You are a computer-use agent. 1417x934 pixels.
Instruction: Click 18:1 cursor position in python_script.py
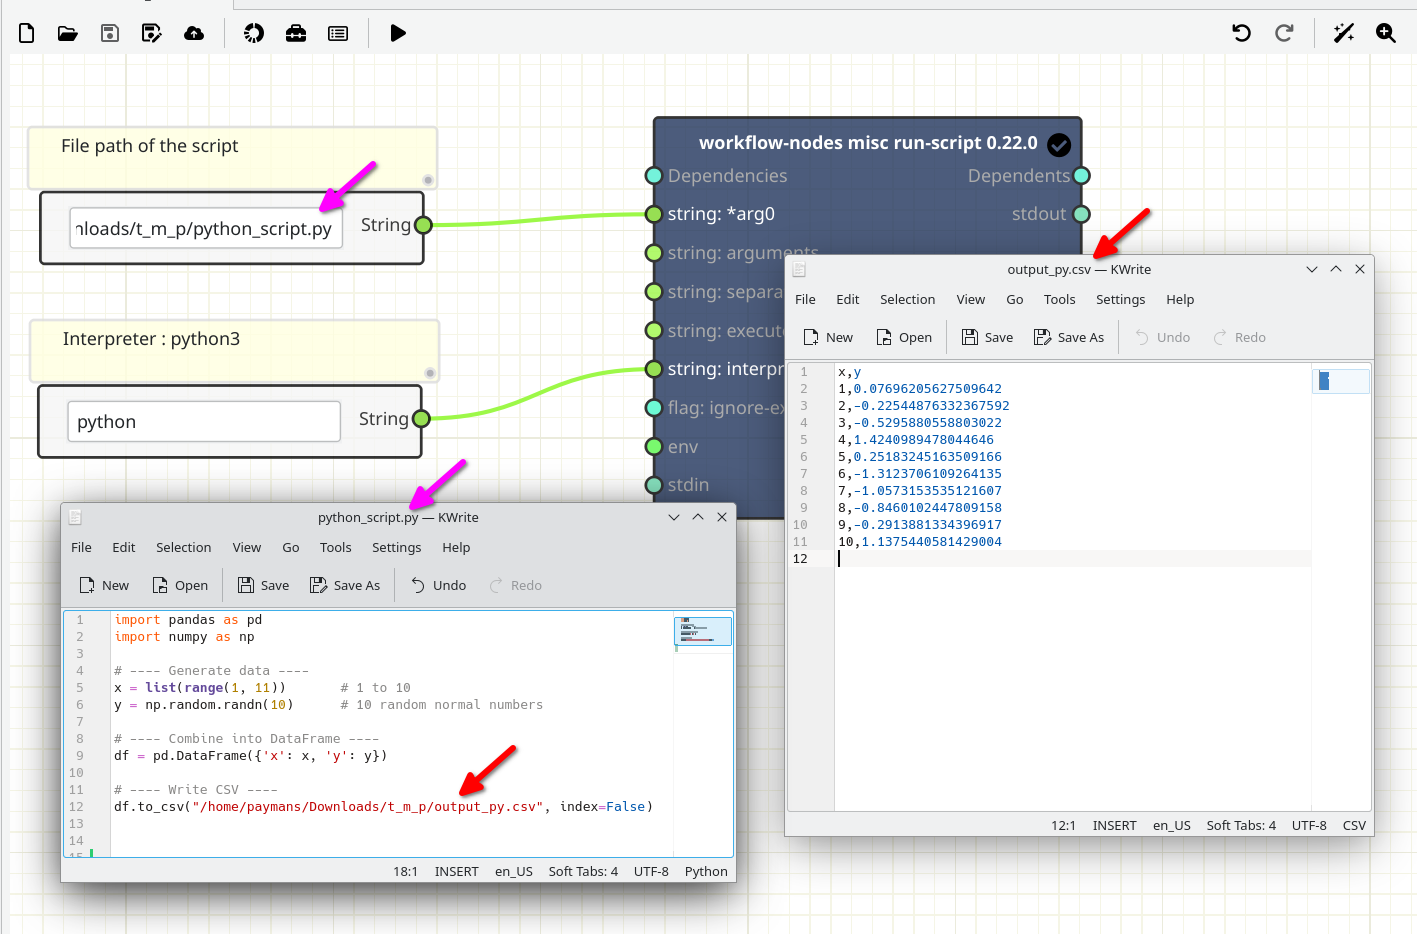pos(406,871)
